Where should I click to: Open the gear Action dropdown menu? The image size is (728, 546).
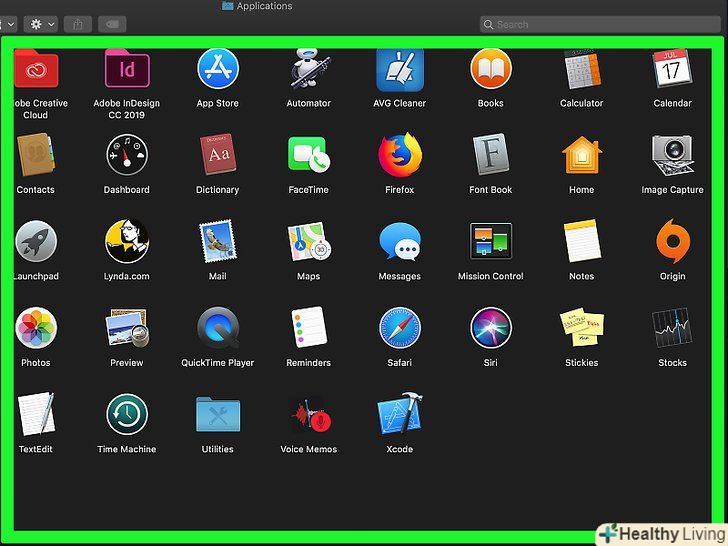(41, 24)
